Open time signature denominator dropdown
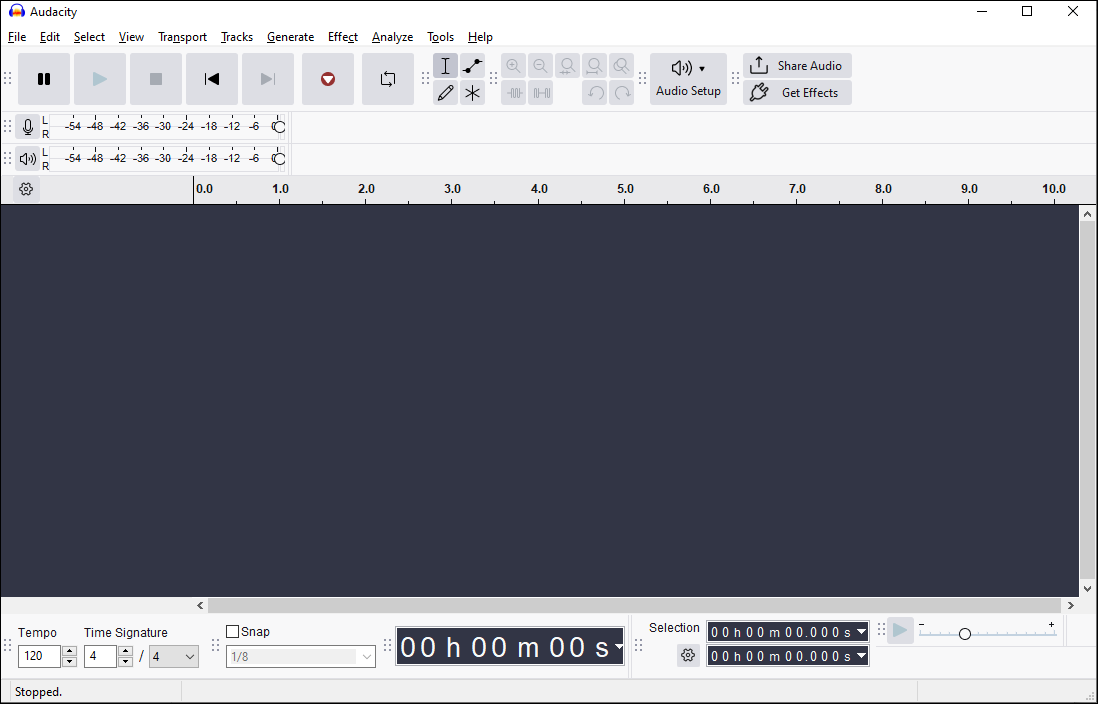The height and width of the screenshot is (704, 1098). point(174,656)
